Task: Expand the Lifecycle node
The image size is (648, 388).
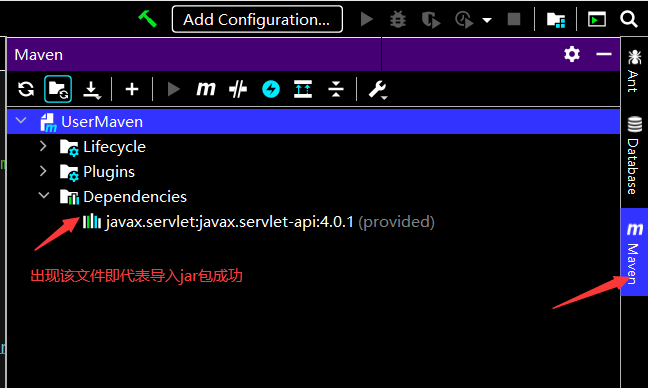Action: coord(43,146)
